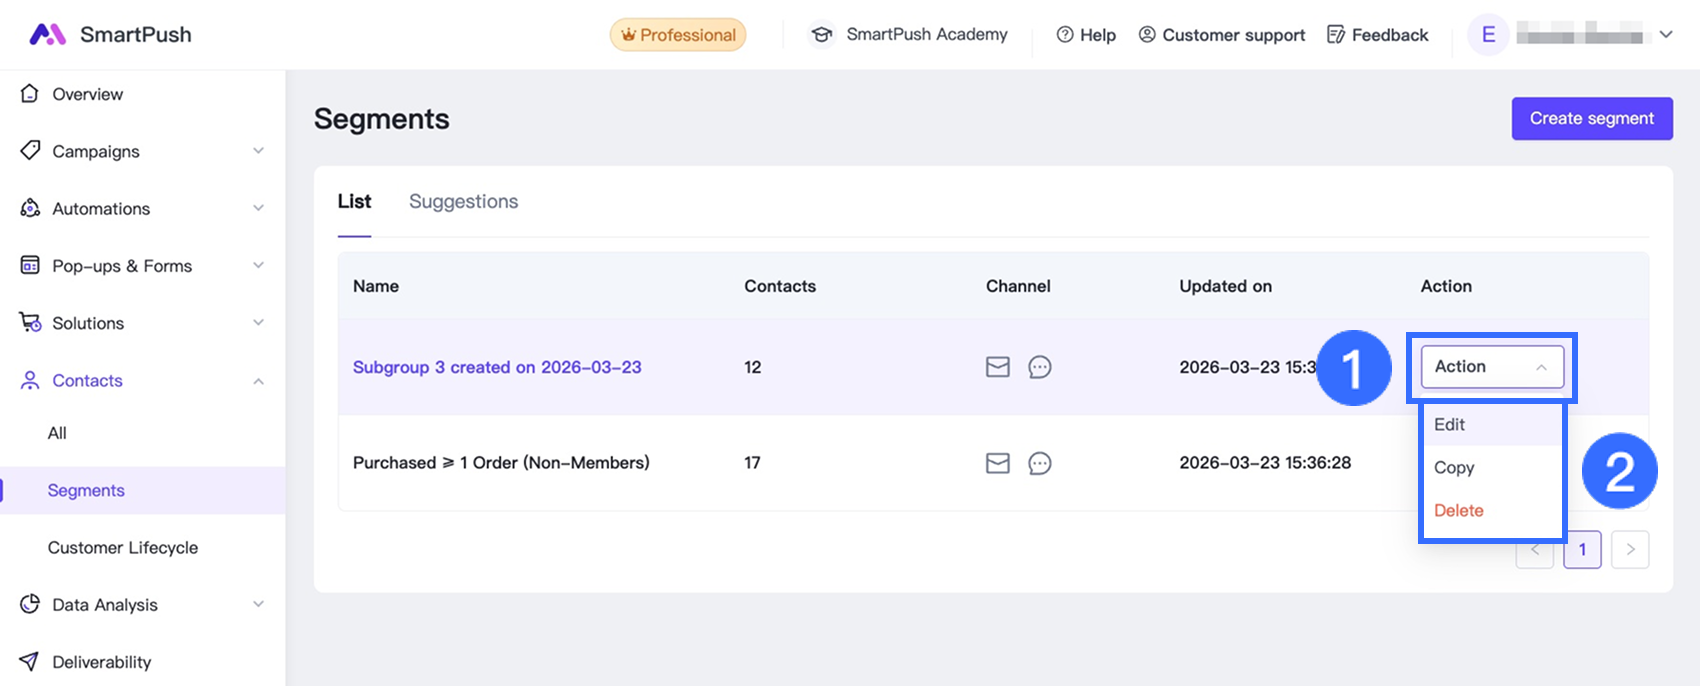This screenshot has width=1700, height=686.
Task: Select Edit from the Action menu
Action: 1449,424
